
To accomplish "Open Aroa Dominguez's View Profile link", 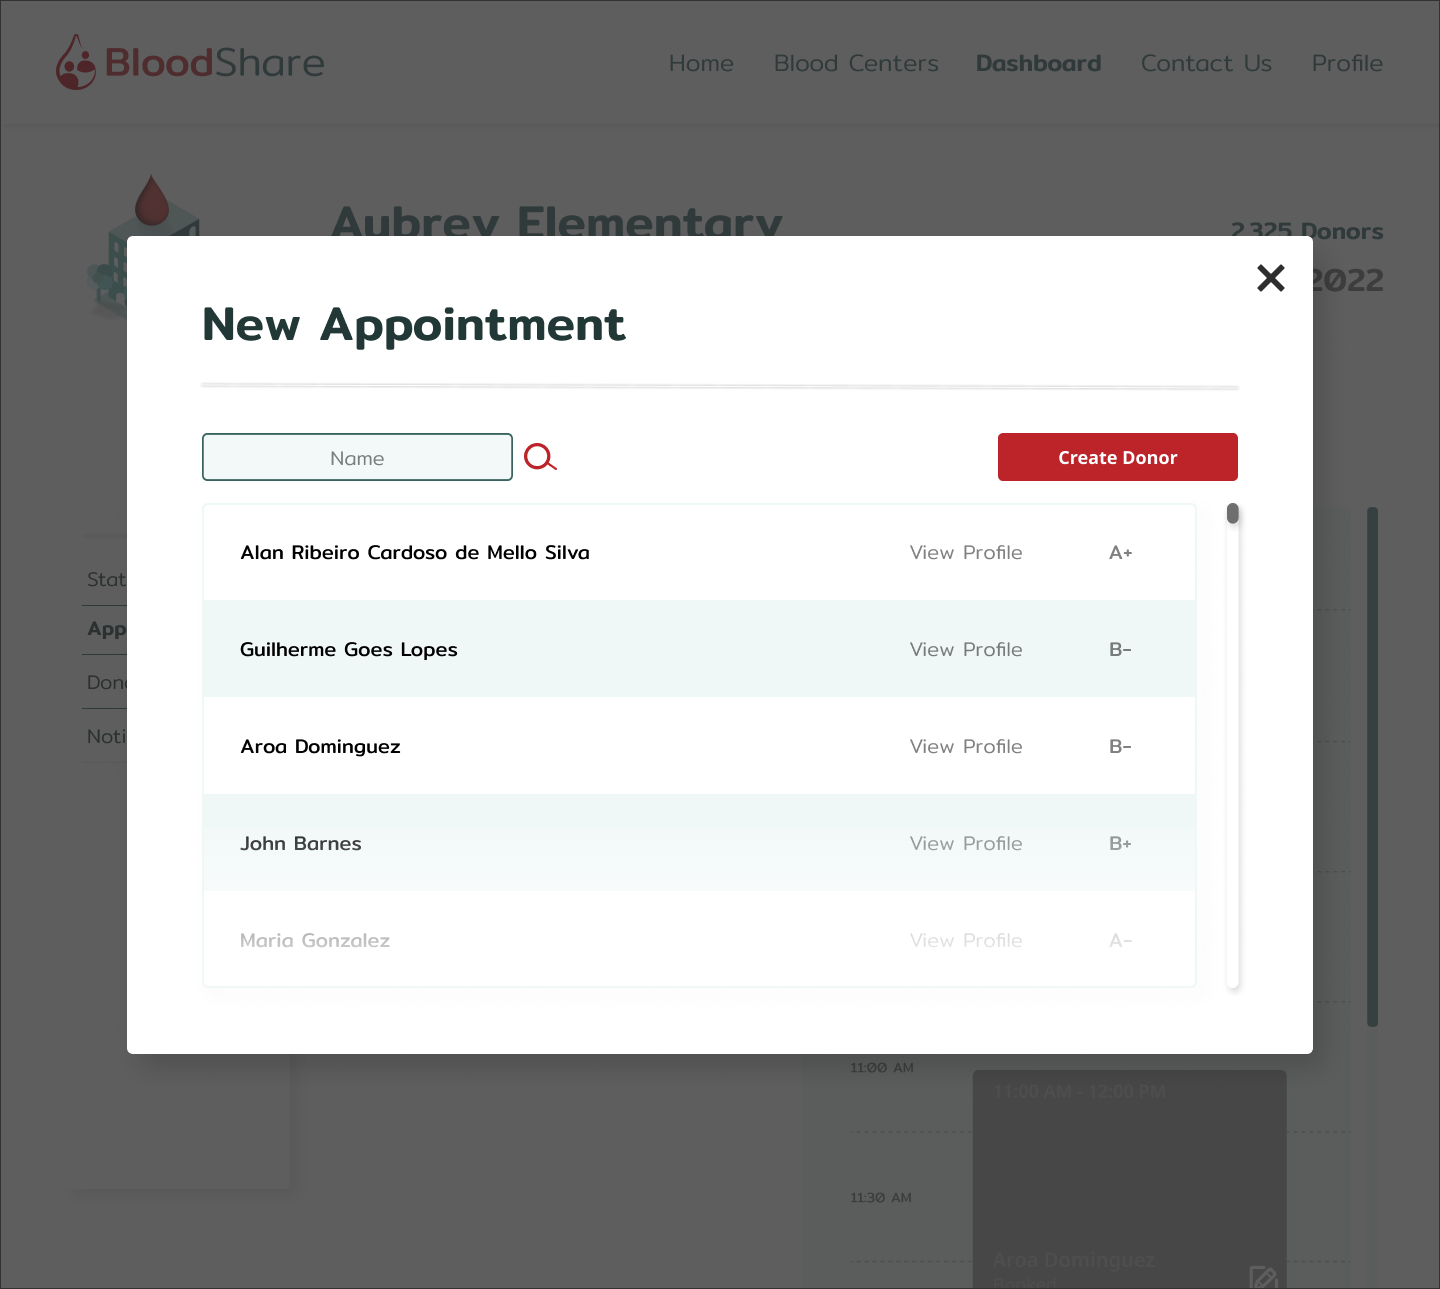I will [966, 746].
